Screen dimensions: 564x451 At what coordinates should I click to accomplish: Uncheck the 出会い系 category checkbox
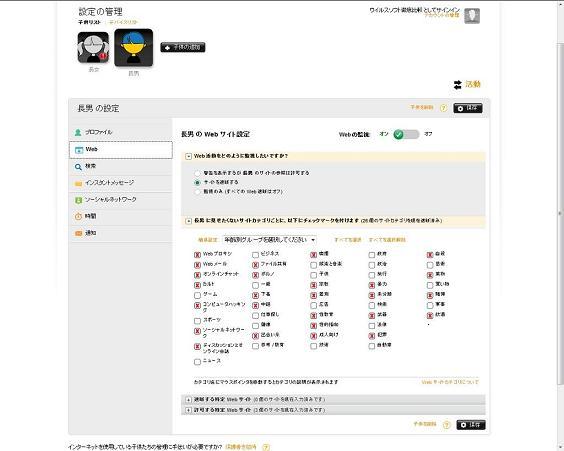coord(255,336)
